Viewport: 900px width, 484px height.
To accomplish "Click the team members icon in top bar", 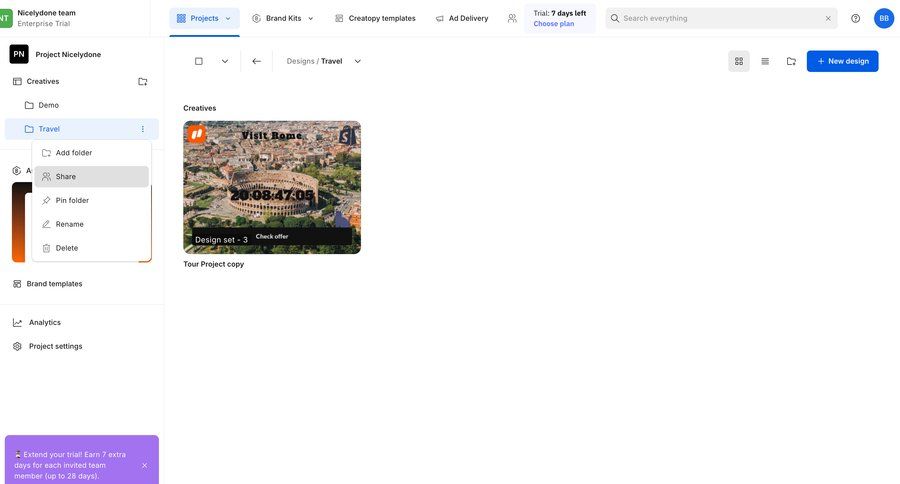I will (512, 18).
